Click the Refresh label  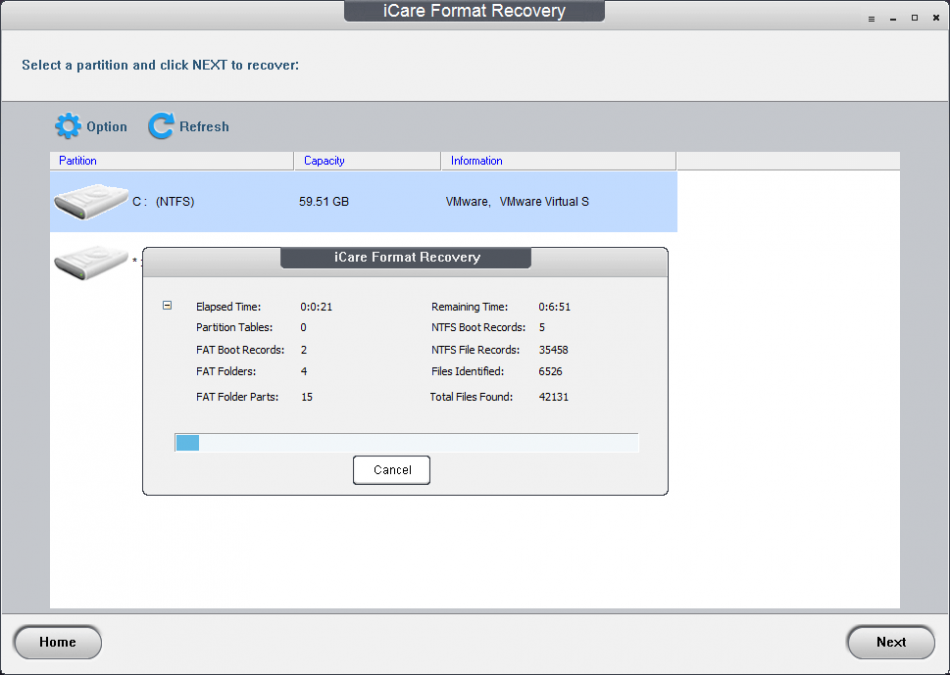click(204, 127)
